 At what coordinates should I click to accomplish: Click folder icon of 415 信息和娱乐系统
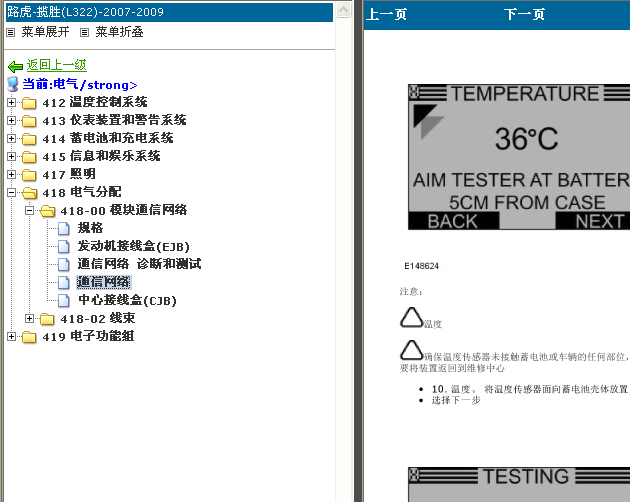click(29, 157)
